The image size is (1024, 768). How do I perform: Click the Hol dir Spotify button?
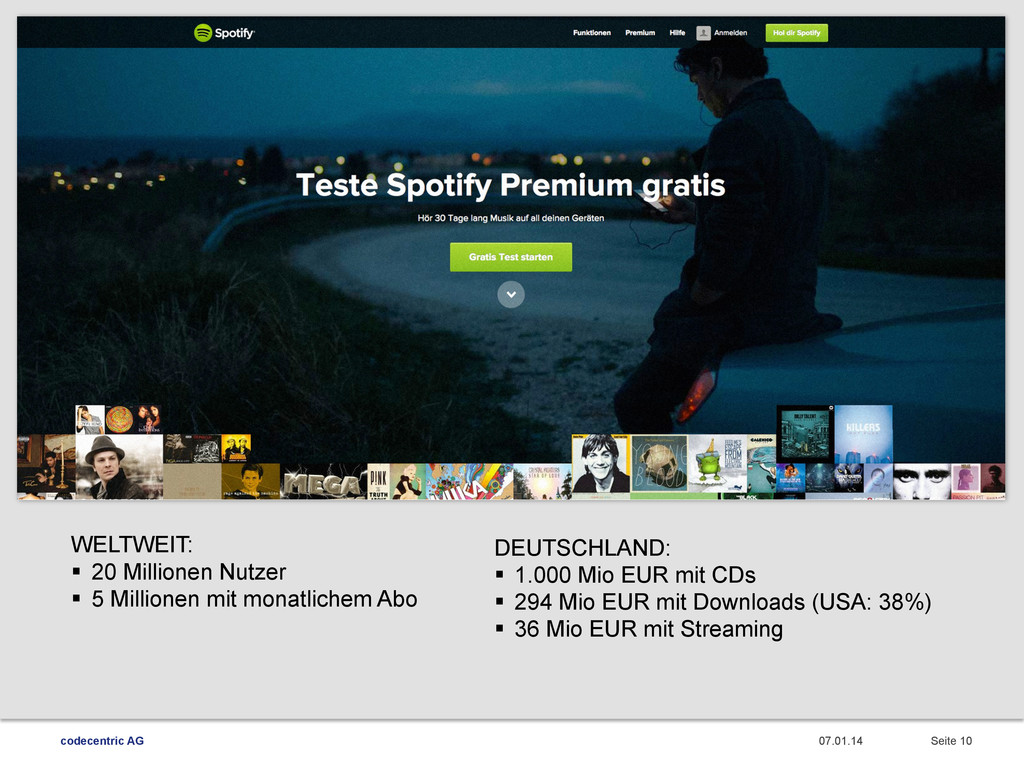pos(797,33)
